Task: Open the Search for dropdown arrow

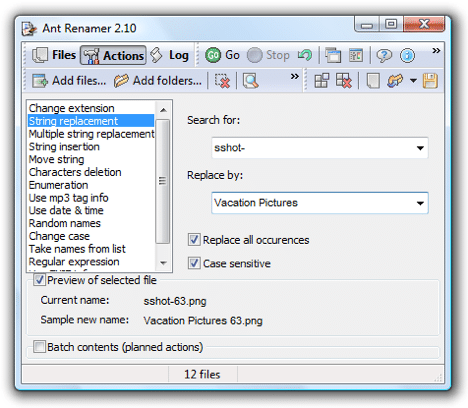Action: point(420,148)
